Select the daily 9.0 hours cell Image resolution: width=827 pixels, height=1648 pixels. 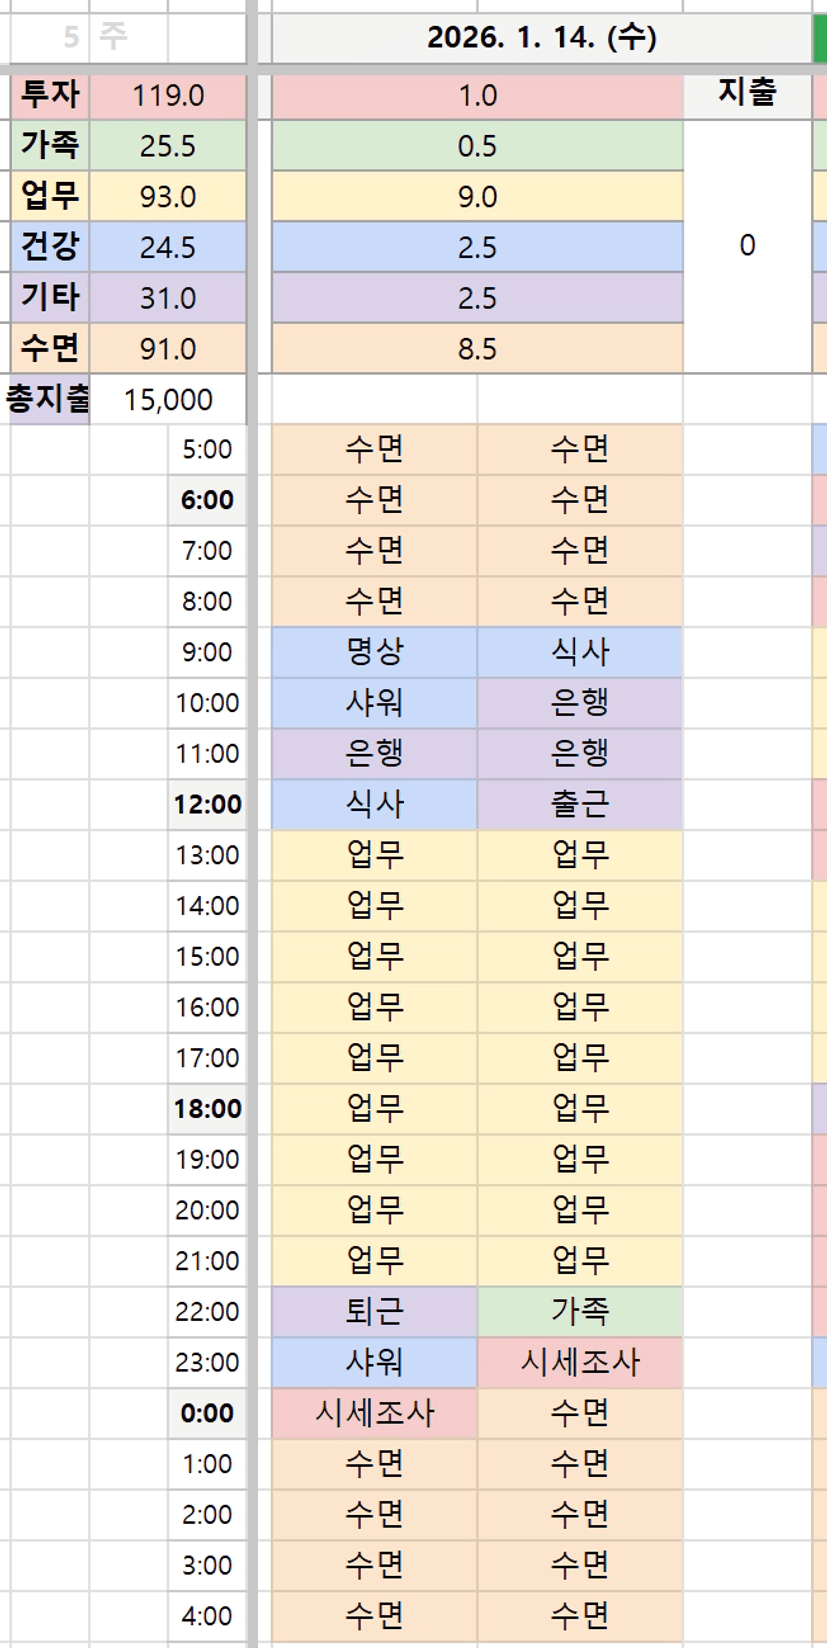477,196
